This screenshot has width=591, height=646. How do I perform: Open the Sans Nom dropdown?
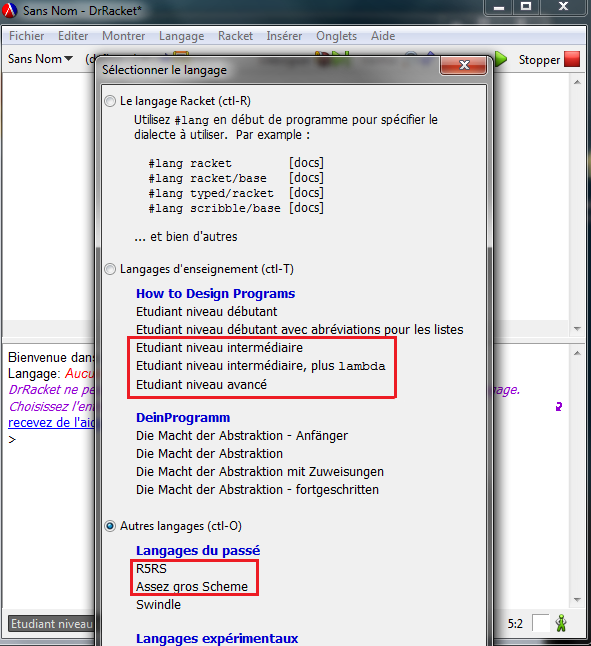[x=40, y=59]
